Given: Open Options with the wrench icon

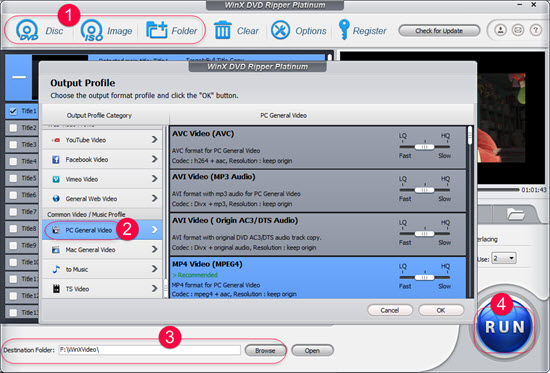Looking at the screenshot, I should (x=280, y=30).
